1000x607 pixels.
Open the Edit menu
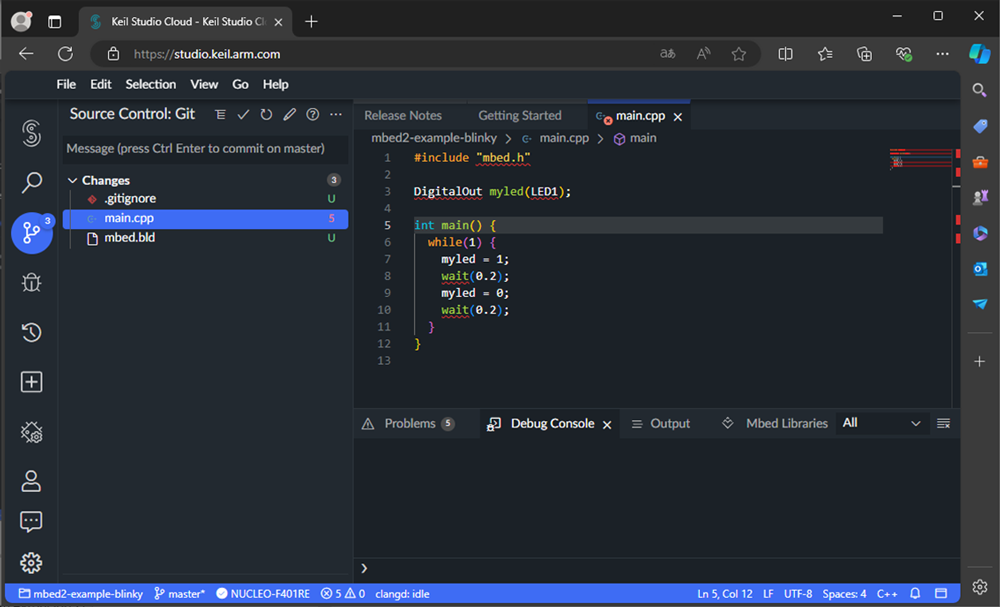(x=101, y=84)
